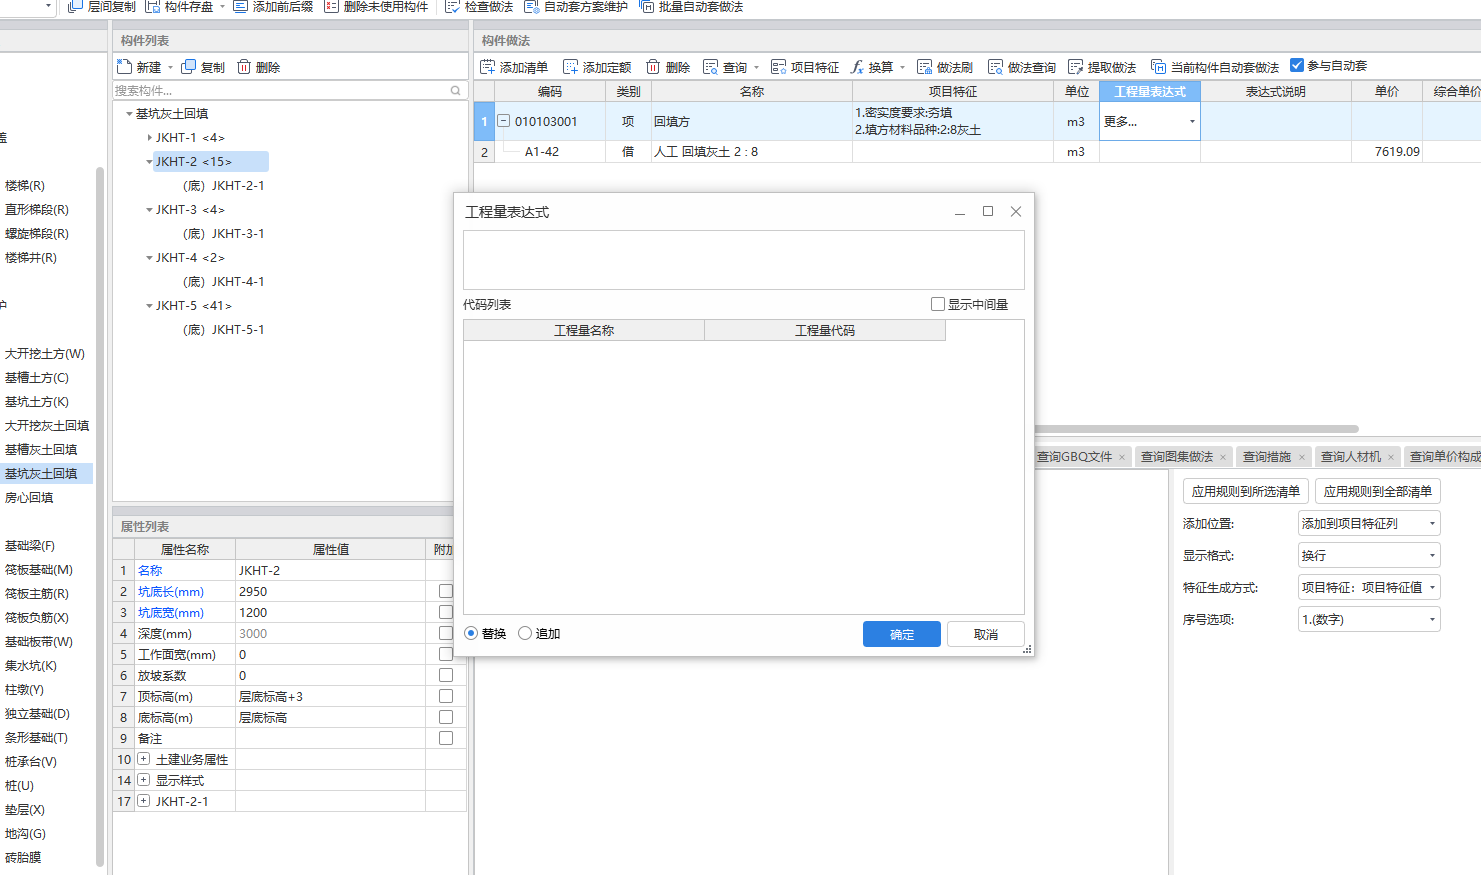Image resolution: width=1481 pixels, height=875 pixels.
Task: Close the 查询图集做法 tab
Action: (1222, 457)
